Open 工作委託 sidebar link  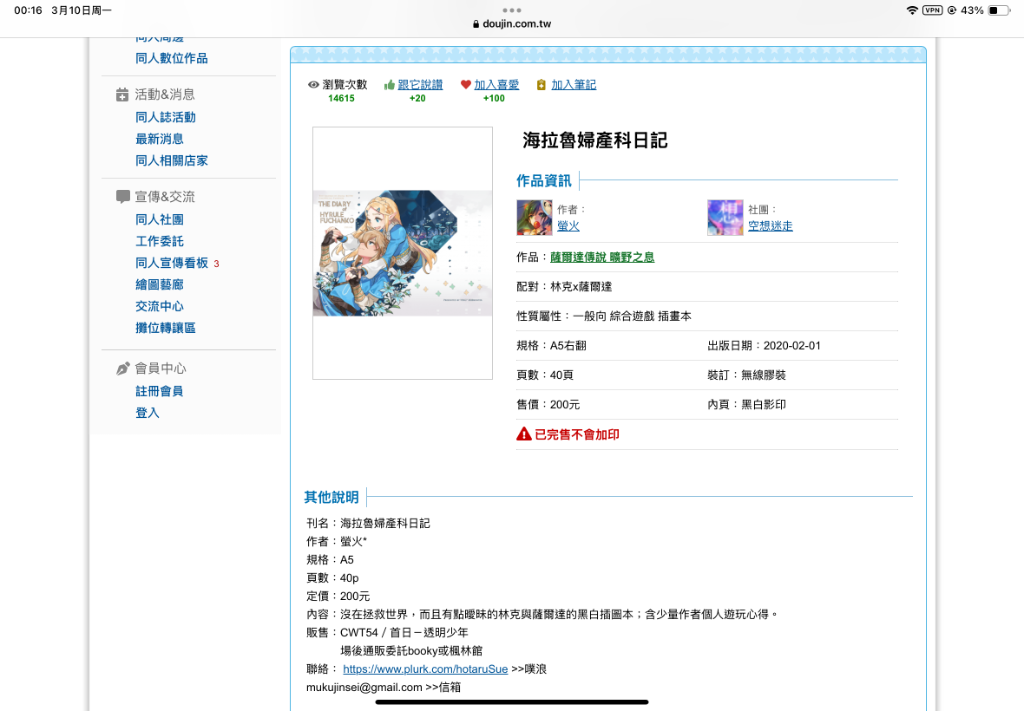(159, 241)
